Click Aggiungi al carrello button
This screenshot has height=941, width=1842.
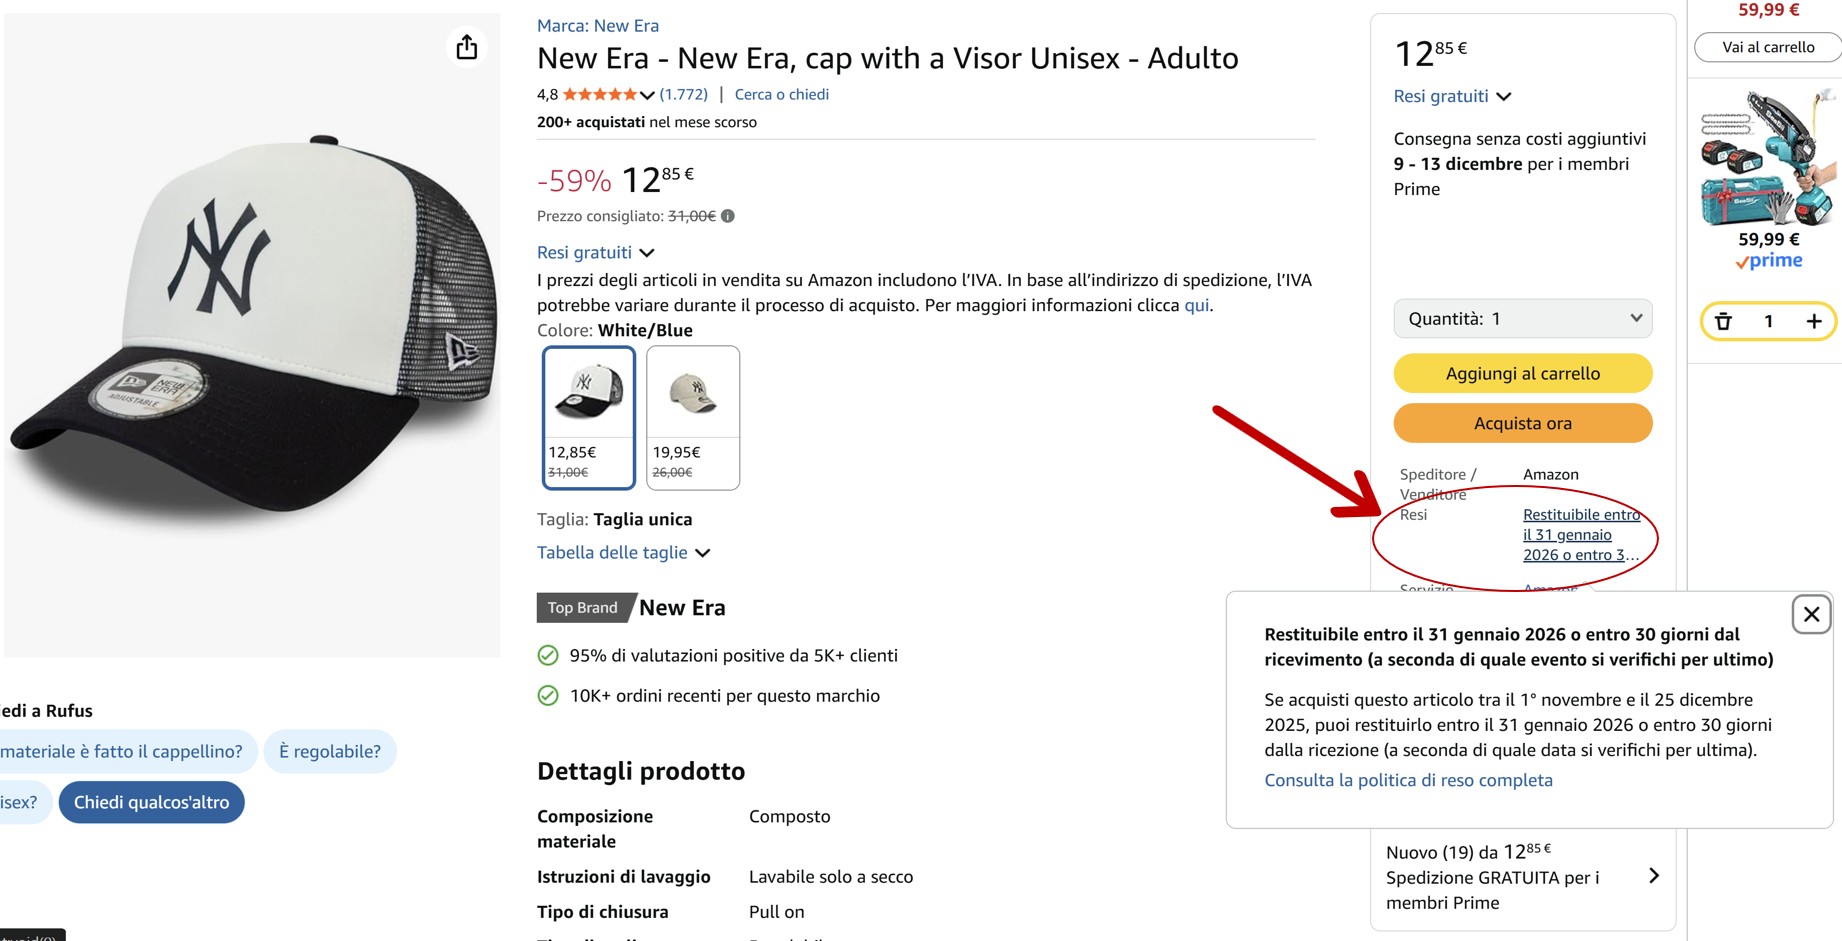[x=1522, y=373]
